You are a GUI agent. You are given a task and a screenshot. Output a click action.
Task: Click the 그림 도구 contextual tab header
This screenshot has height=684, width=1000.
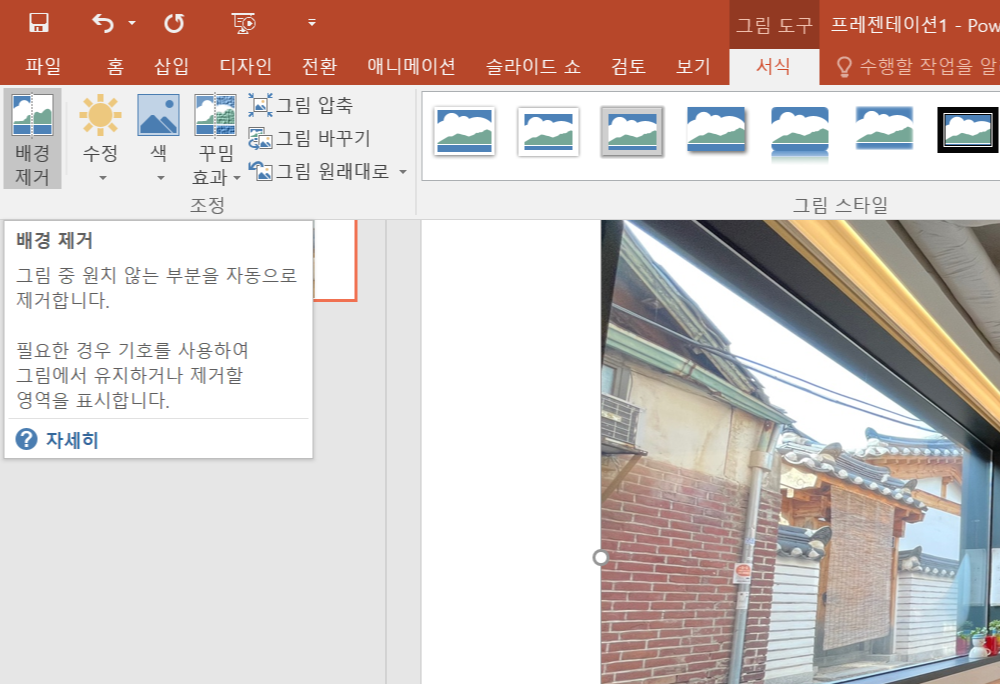tap(774, 25)
